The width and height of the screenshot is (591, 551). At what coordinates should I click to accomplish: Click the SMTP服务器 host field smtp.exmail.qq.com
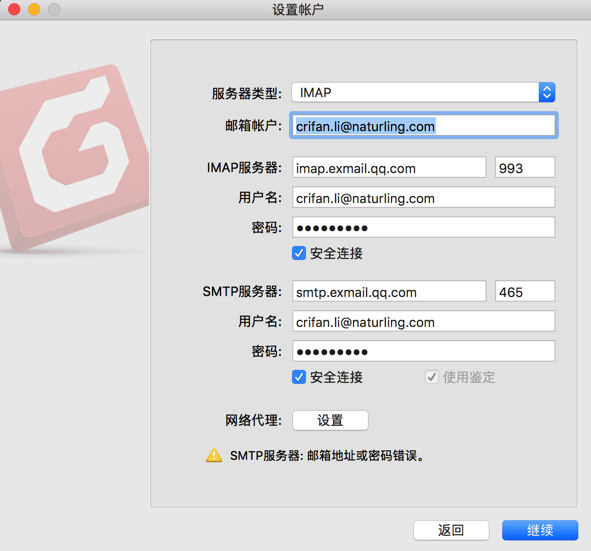[389, 291]
